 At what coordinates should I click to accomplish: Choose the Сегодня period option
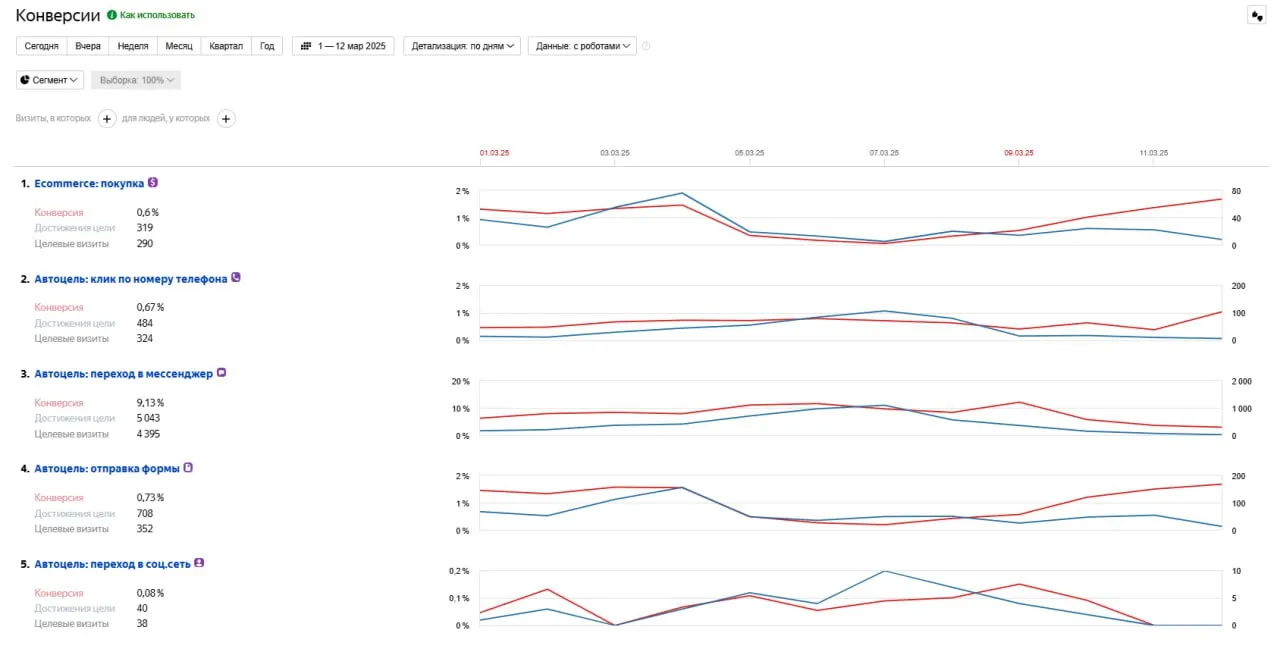(41, 46)
